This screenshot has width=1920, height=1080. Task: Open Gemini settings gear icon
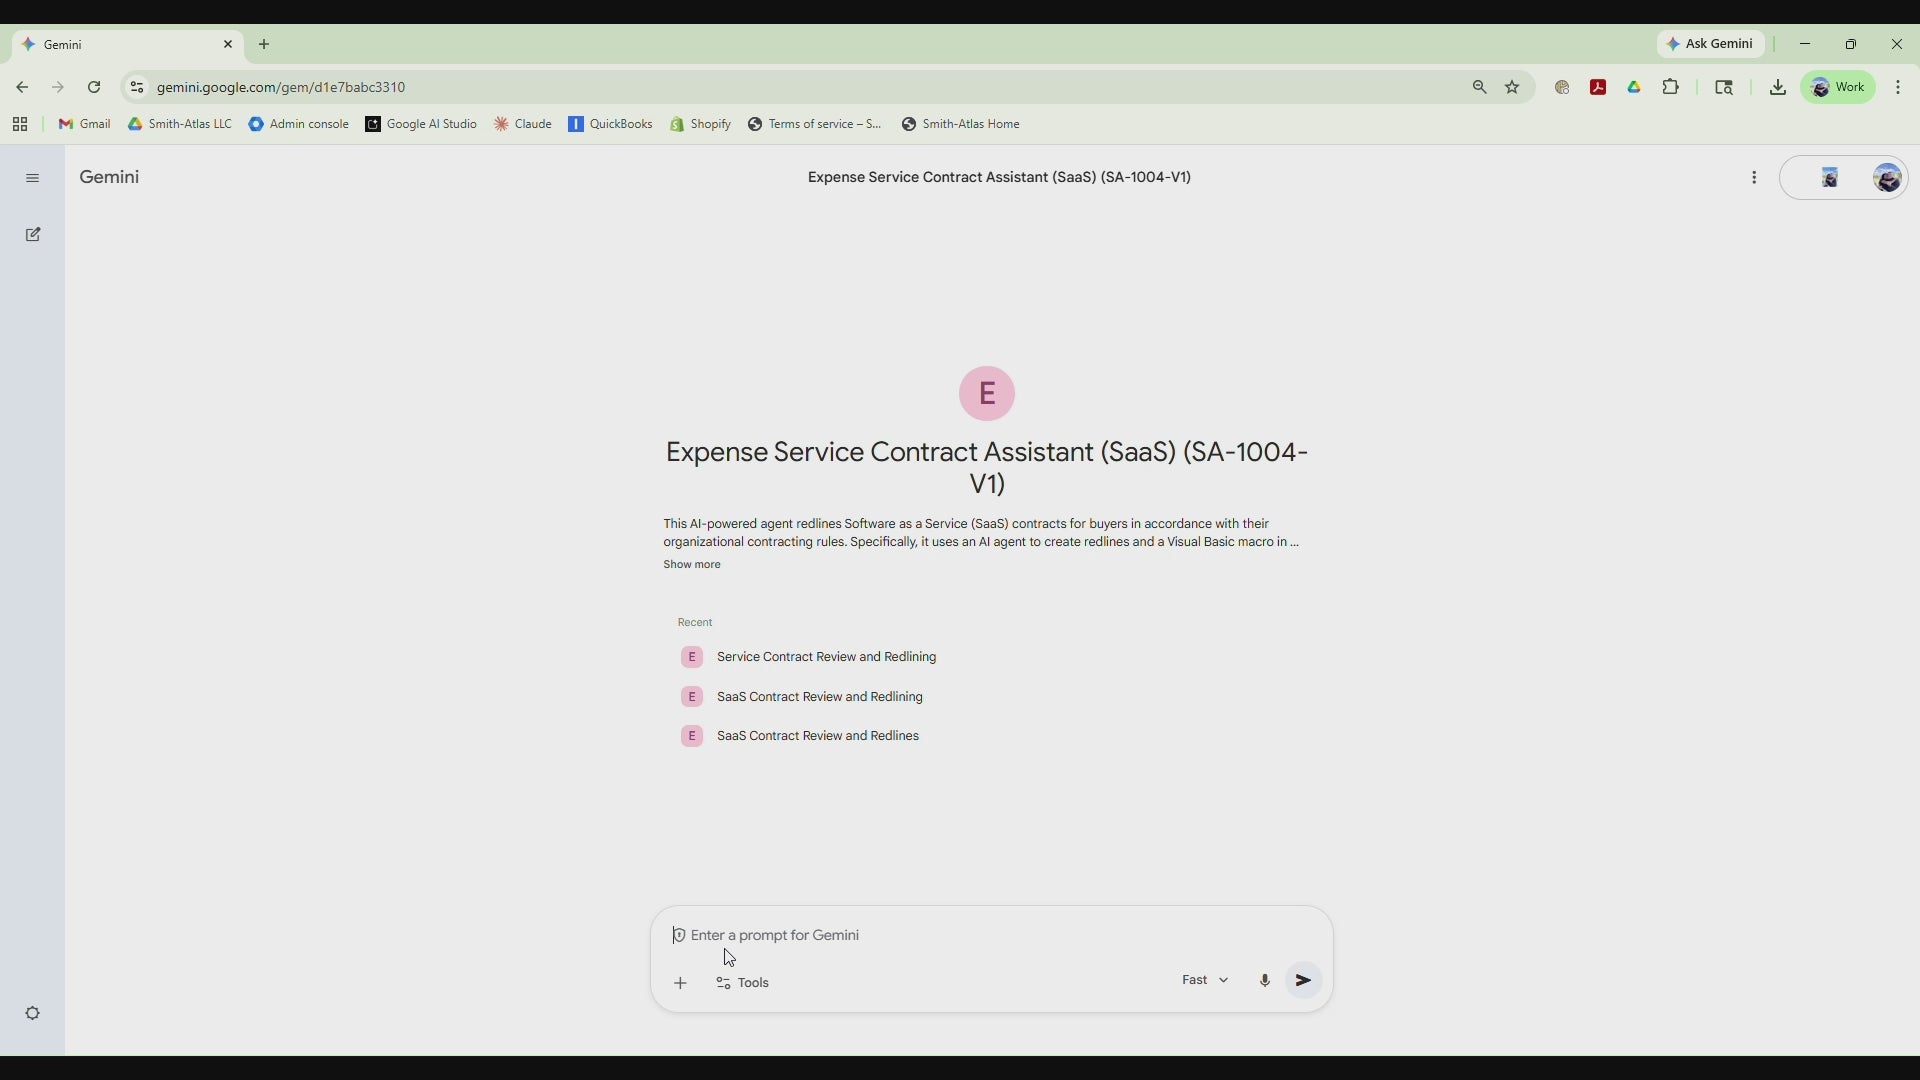point(33,1015)
